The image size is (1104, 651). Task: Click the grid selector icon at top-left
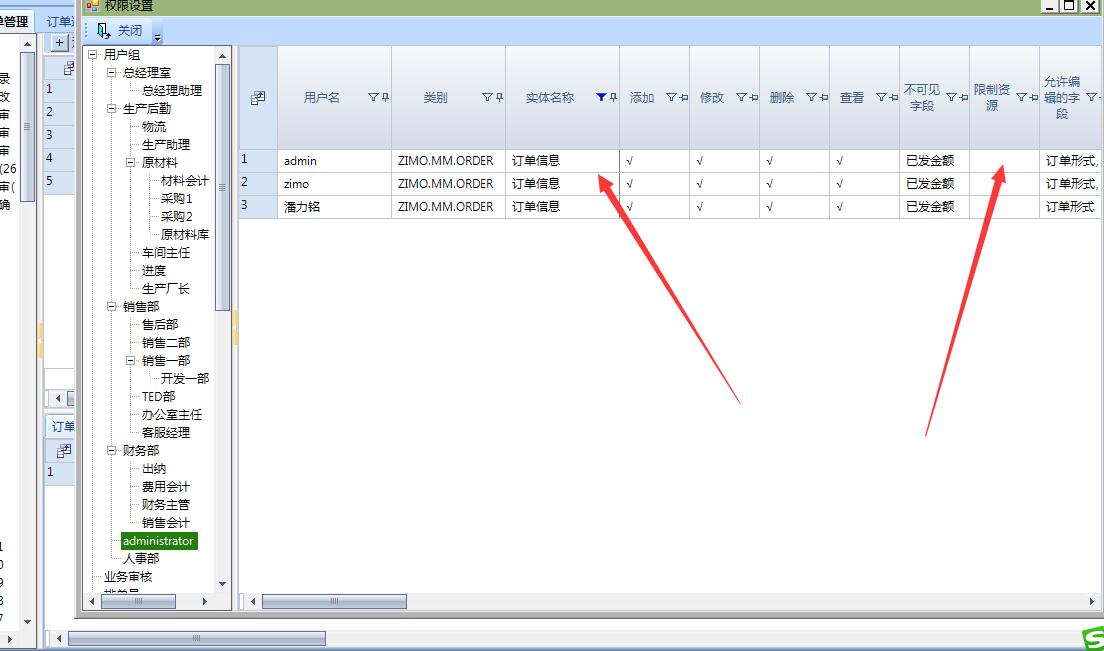coord(258,98)
